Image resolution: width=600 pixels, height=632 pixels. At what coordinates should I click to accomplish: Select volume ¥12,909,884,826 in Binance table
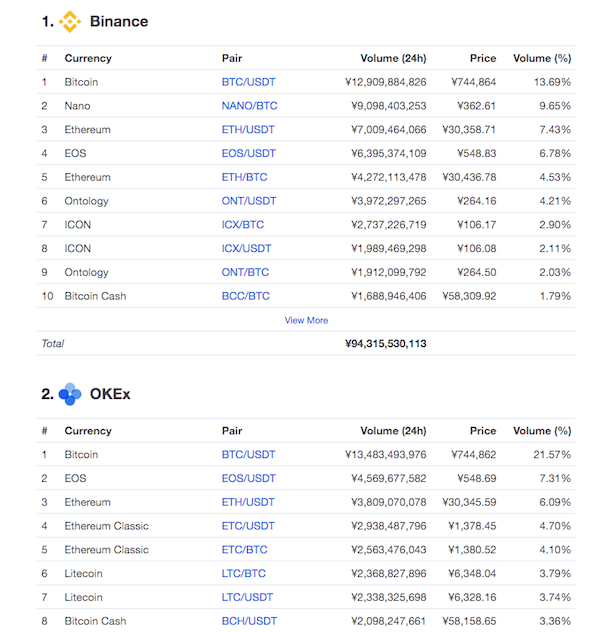[x=386, y=82]
